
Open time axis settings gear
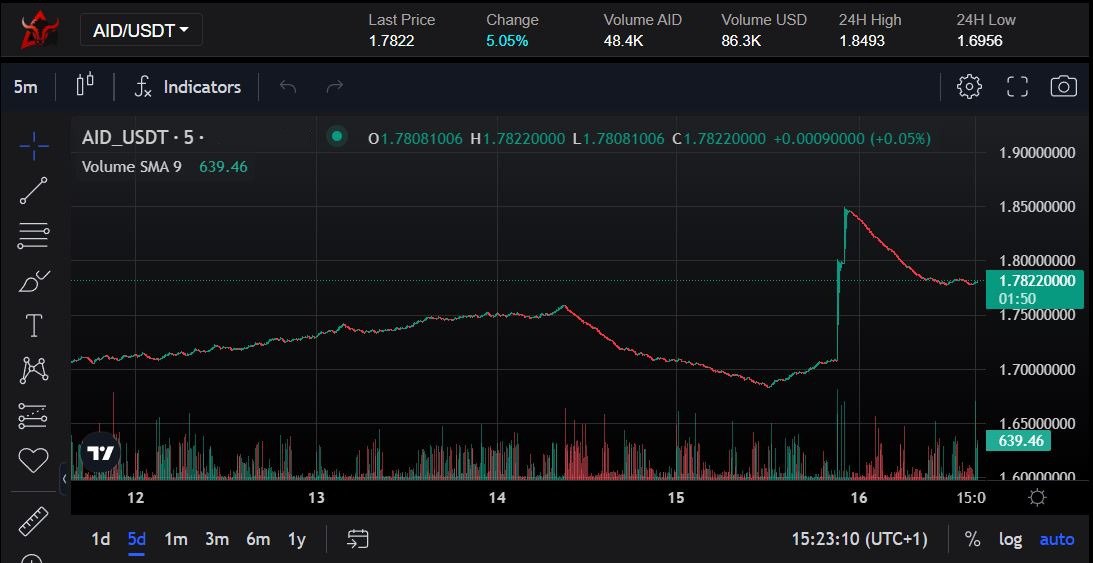point(1037,498)
